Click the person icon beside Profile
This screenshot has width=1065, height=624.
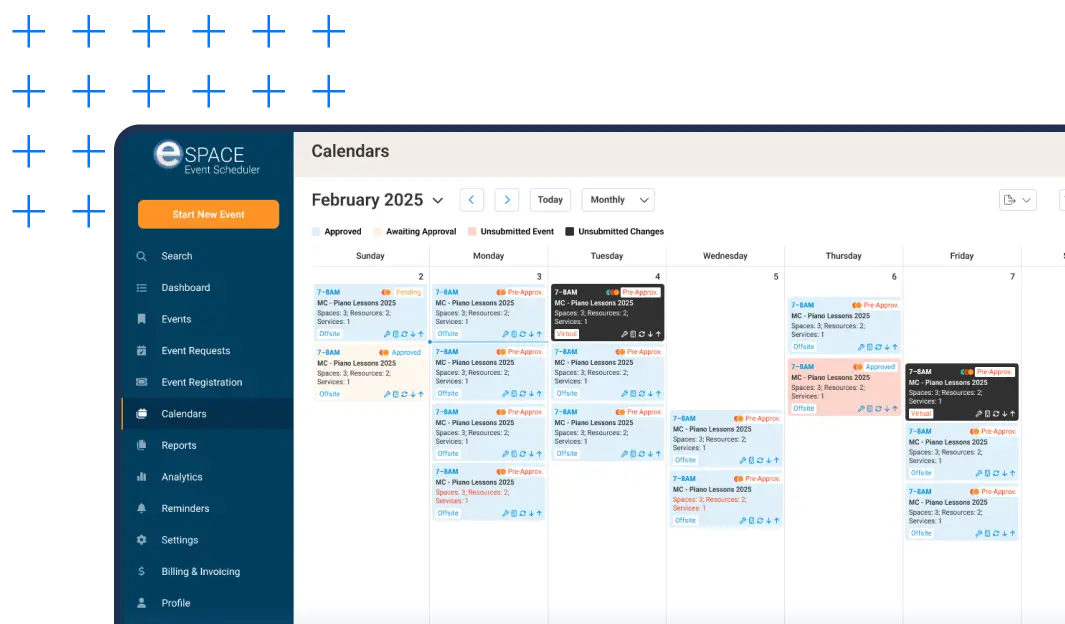coord(141,603)
